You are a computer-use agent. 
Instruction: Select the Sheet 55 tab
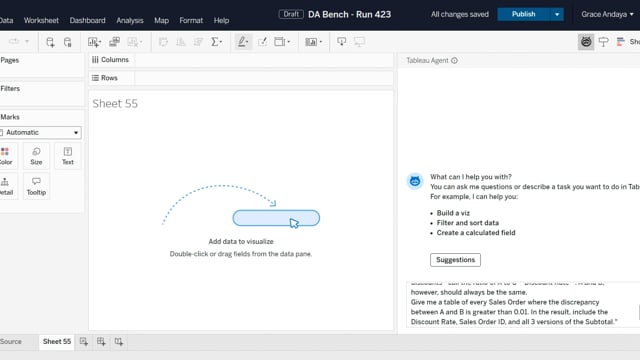(57, 342)
